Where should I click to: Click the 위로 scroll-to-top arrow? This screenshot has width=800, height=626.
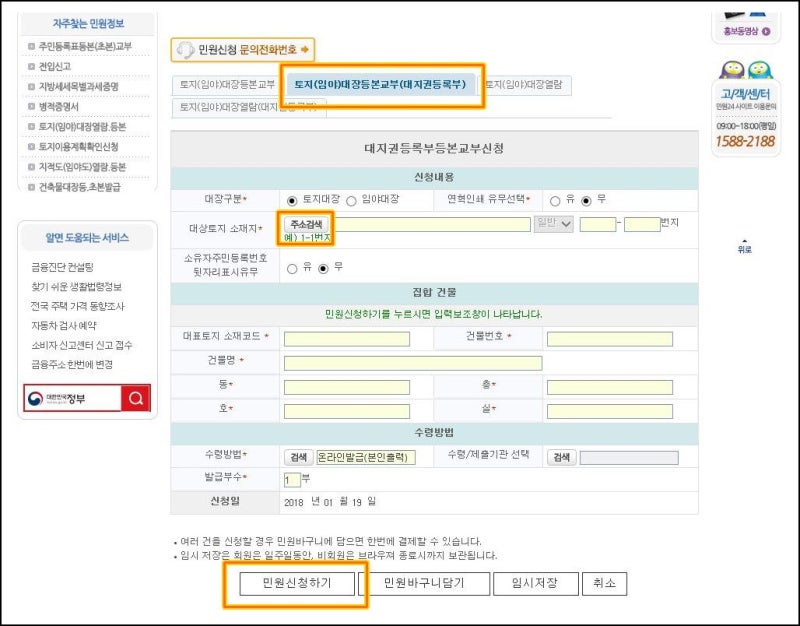[x=744, y=246]
